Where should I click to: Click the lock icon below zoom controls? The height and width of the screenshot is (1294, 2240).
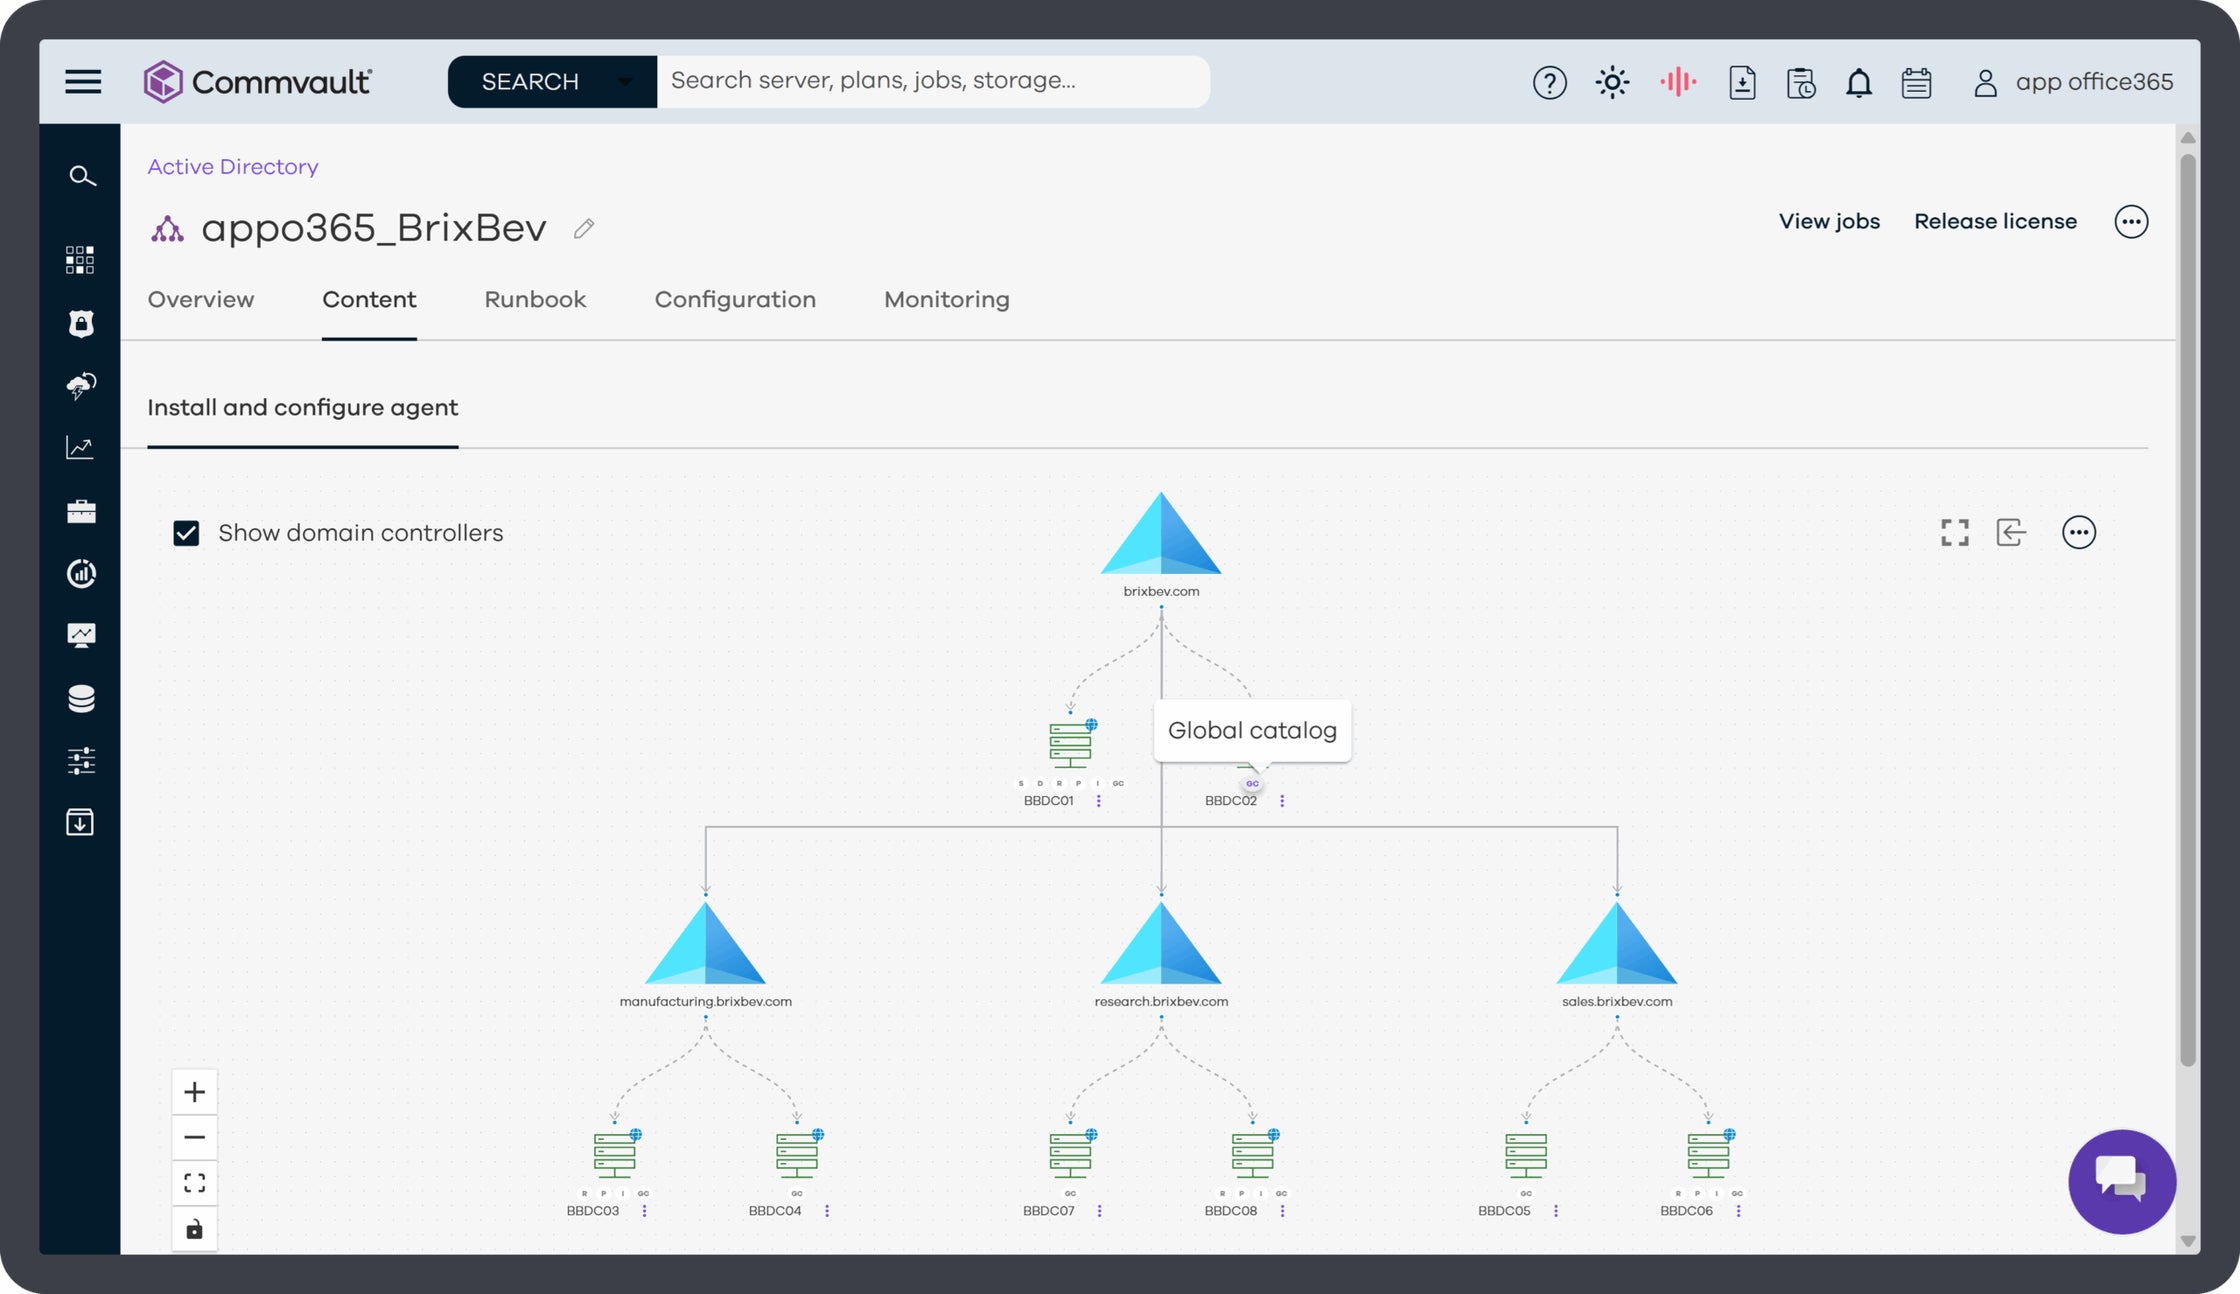click(x=195, y=1229)
